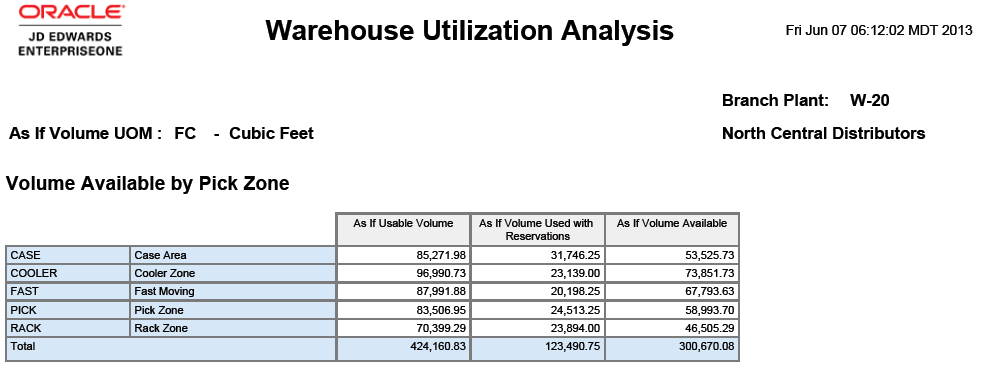Image resolution: width=982 pixels, height=368 pixels.
Task: Click the As If Volume Available column header
Action: (672, 230)
